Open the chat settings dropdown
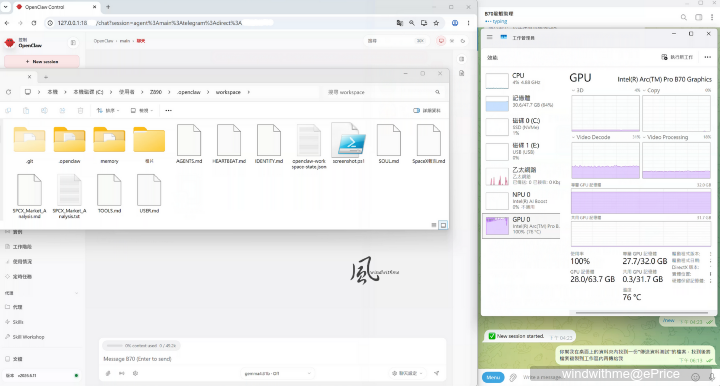Viewport: 720px width, 386px height. tap(407, 374)
